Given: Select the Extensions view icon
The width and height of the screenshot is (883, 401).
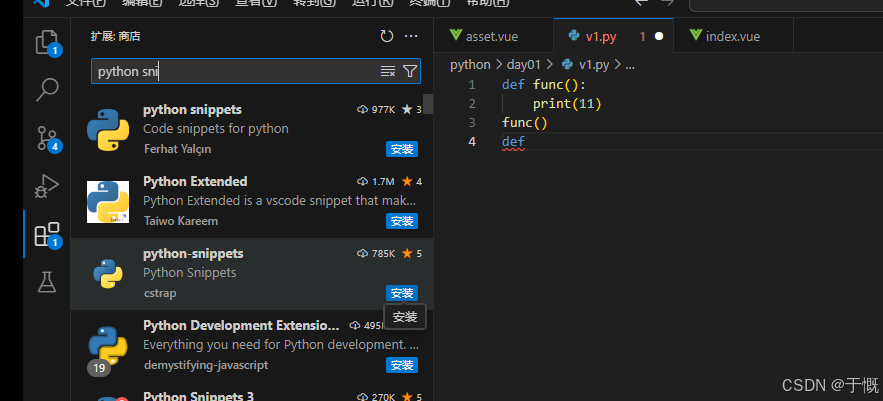Looking at the screenshot, I should pos(47,234).
